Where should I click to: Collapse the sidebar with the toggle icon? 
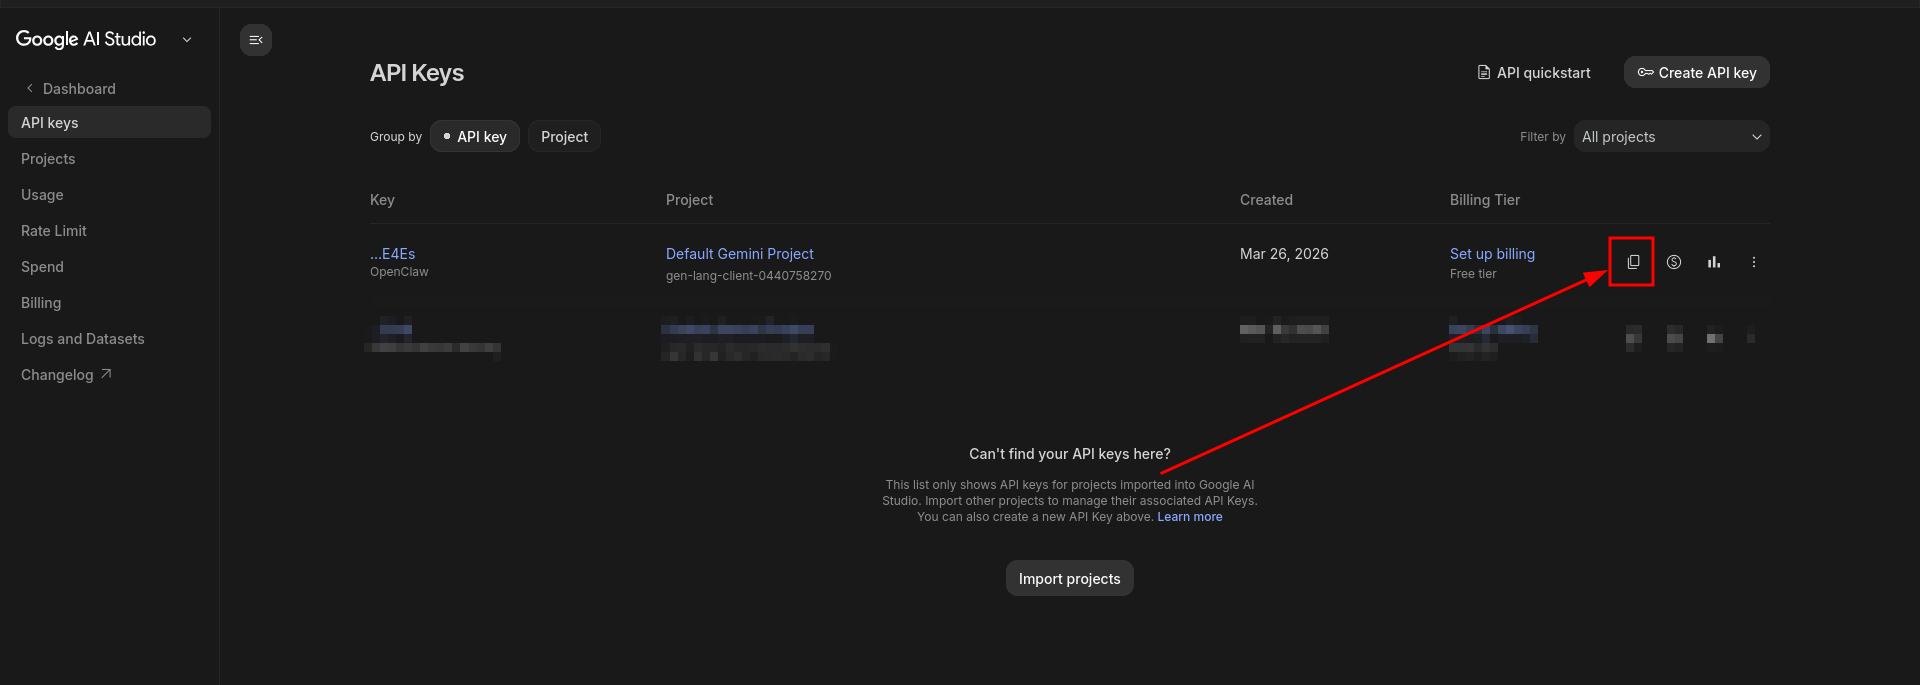click(256, 40)
